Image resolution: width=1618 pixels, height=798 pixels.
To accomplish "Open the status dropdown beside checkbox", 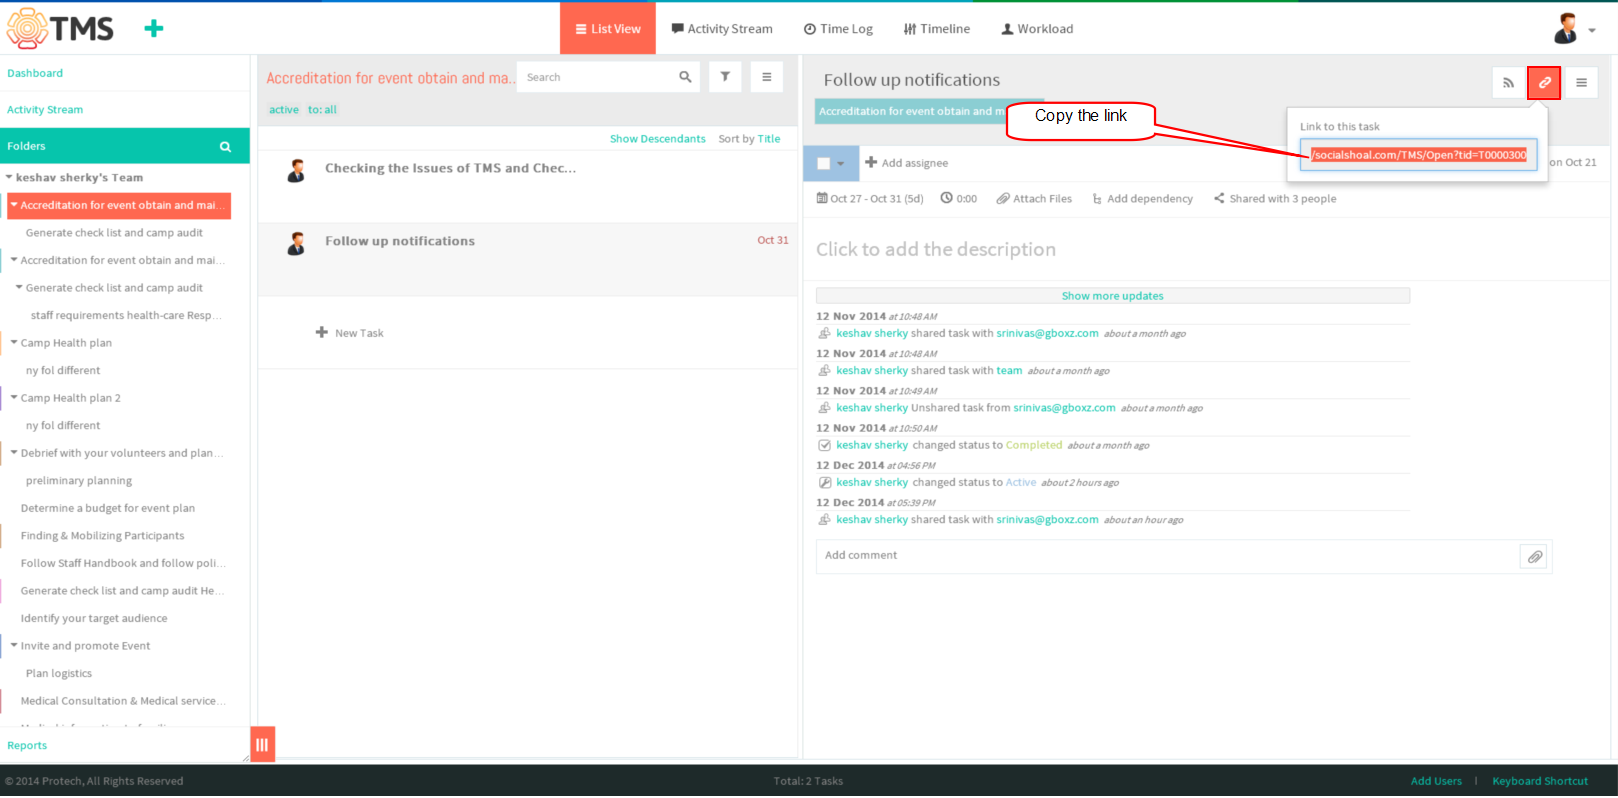I will click(x=841, y=163).
